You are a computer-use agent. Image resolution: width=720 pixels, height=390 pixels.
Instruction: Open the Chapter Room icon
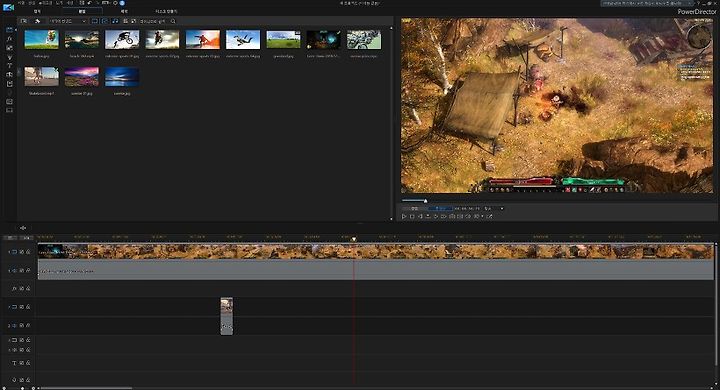(x=9, y=102)
